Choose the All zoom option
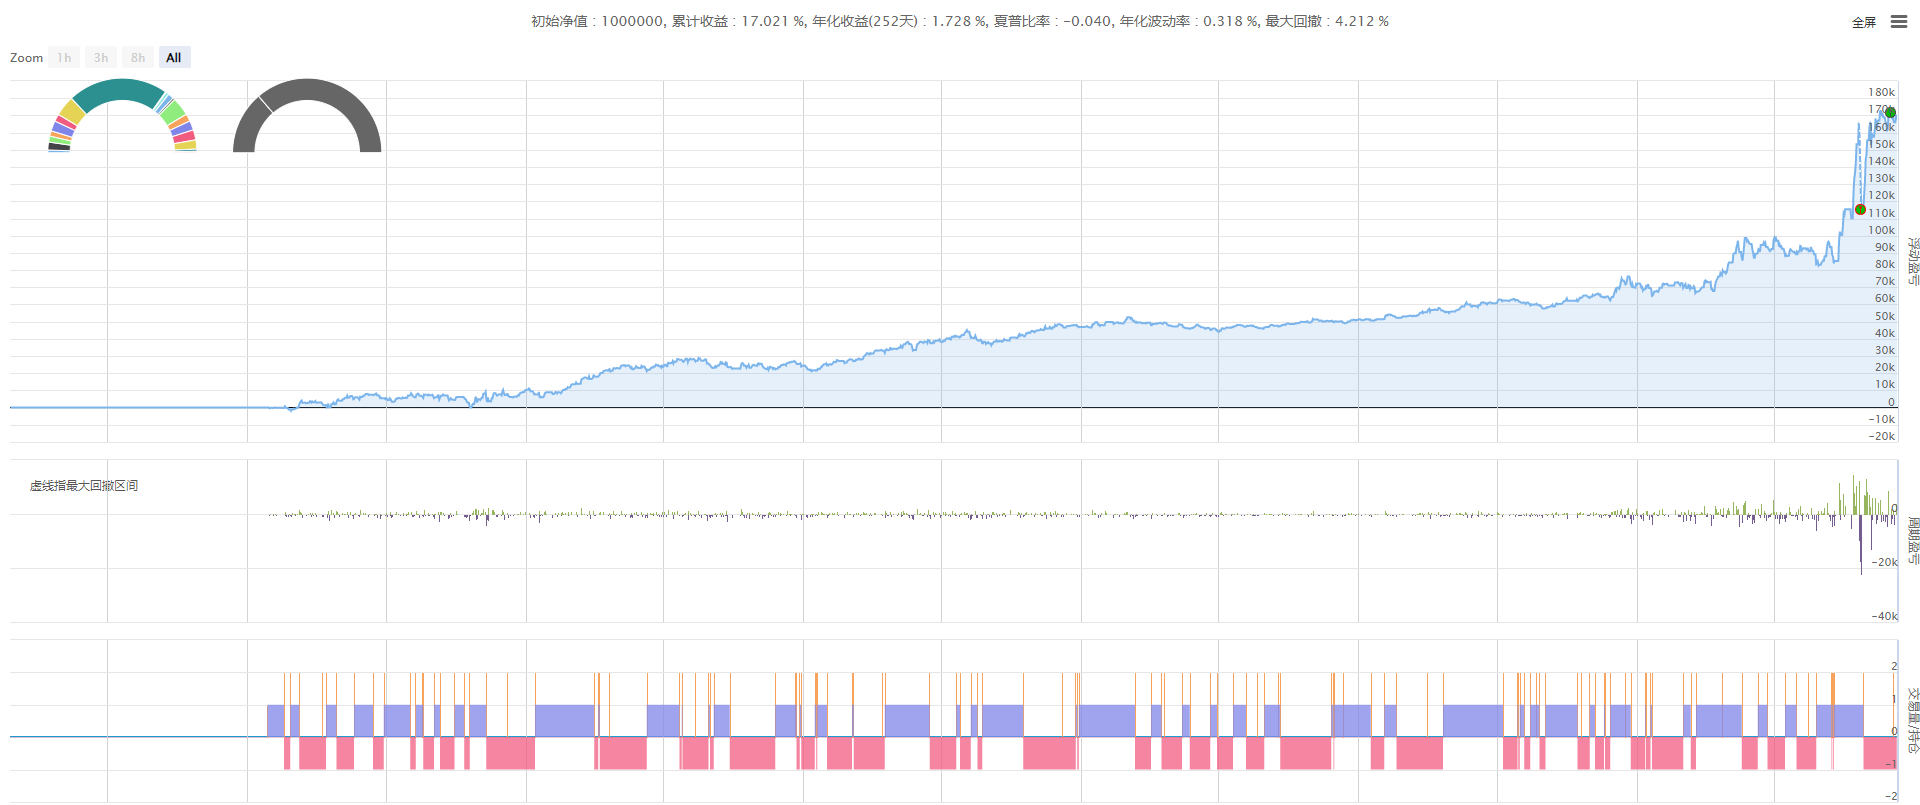Screen dimensions: 1920x805 pos(174,58)
